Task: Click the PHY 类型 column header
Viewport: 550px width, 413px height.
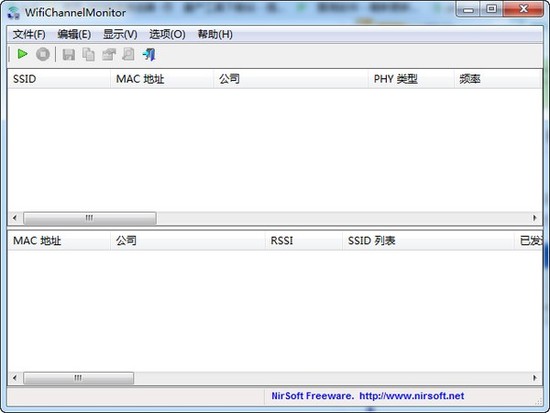Action: (411, 79)
